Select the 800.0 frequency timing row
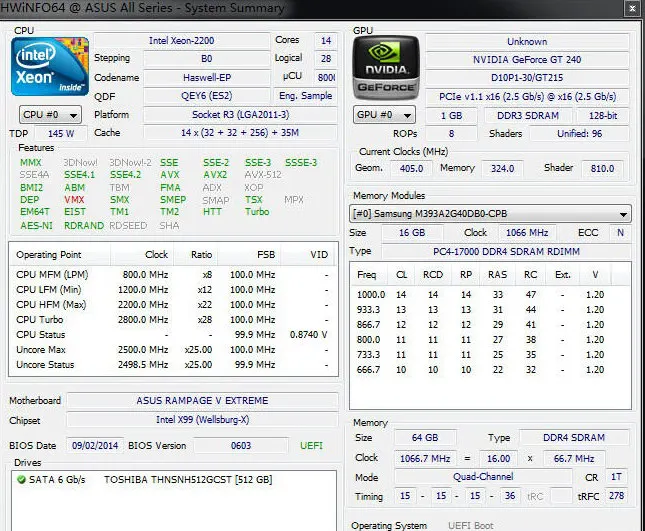This screenshot has width=645, height=531. coord(490,340)
